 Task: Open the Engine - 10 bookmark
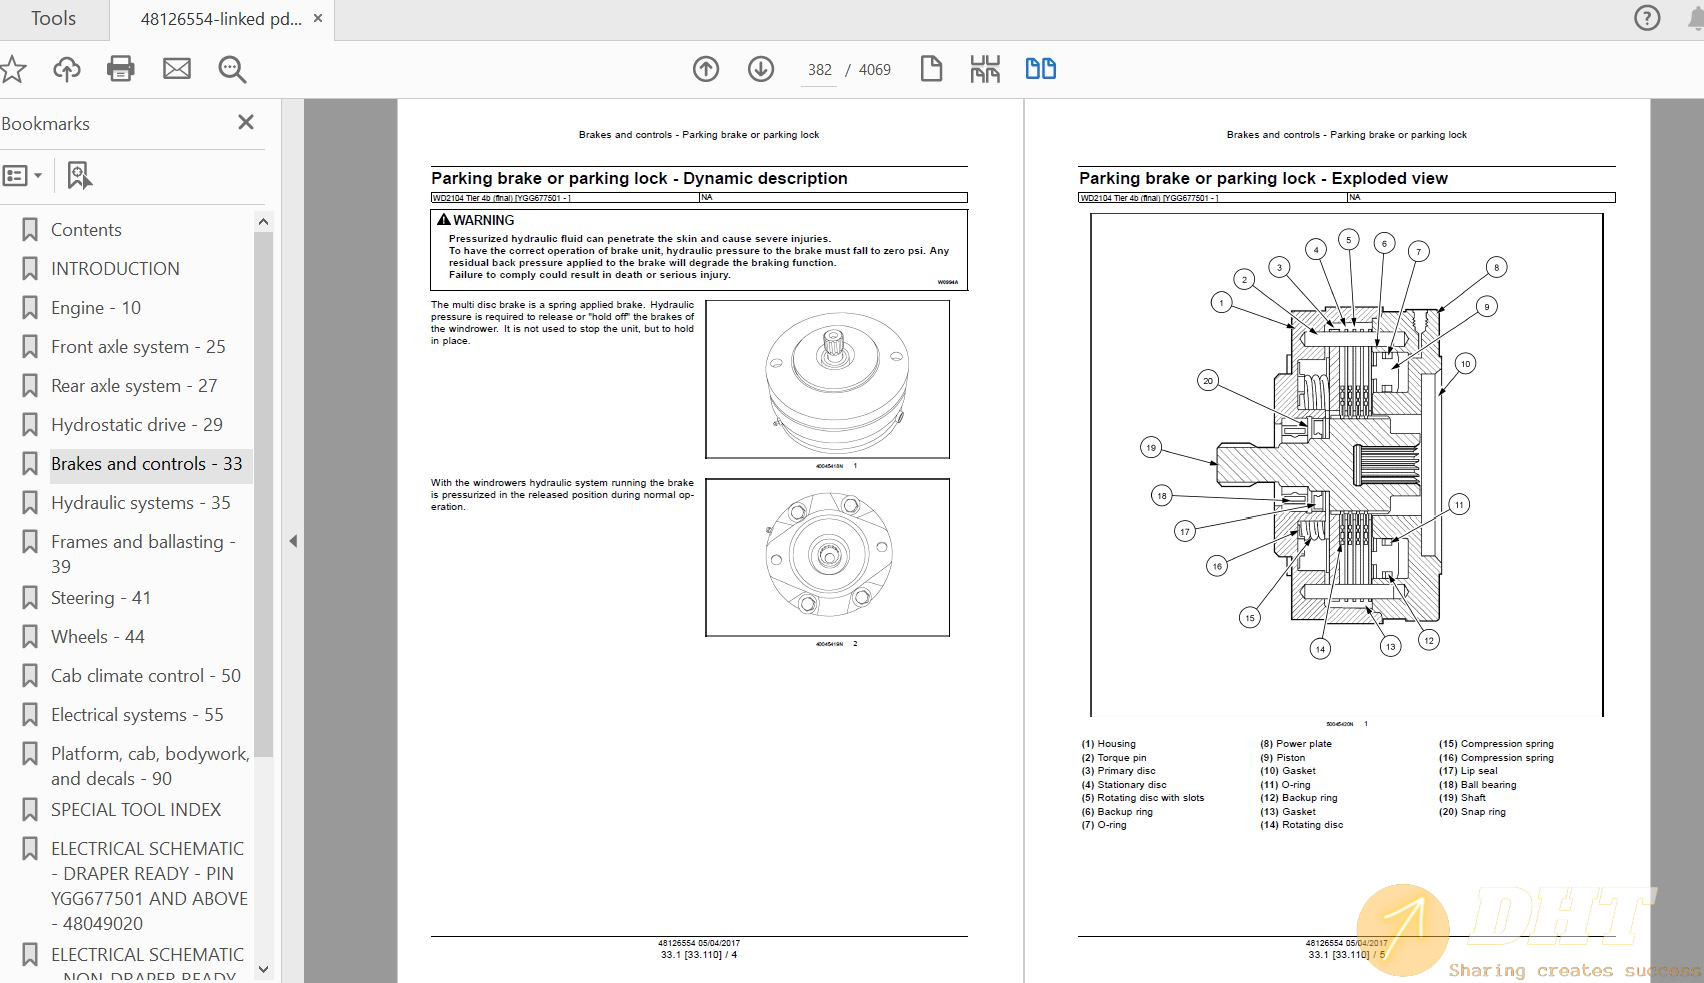pos(96,308)
